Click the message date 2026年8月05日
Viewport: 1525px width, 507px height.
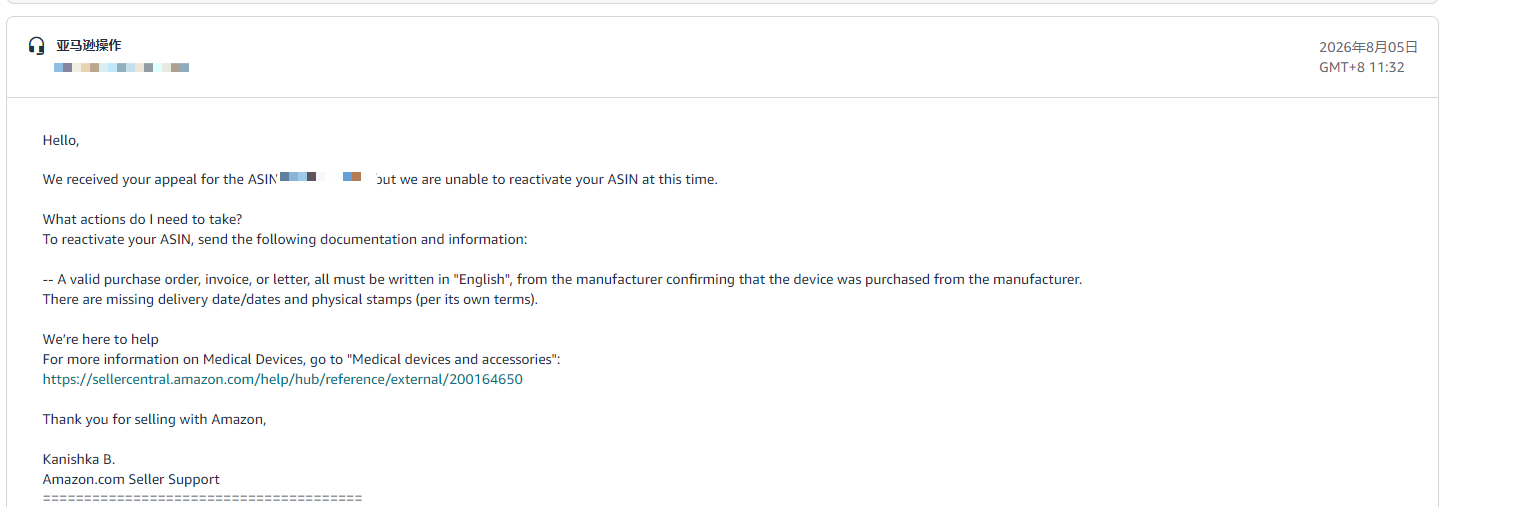[1368, 47]
